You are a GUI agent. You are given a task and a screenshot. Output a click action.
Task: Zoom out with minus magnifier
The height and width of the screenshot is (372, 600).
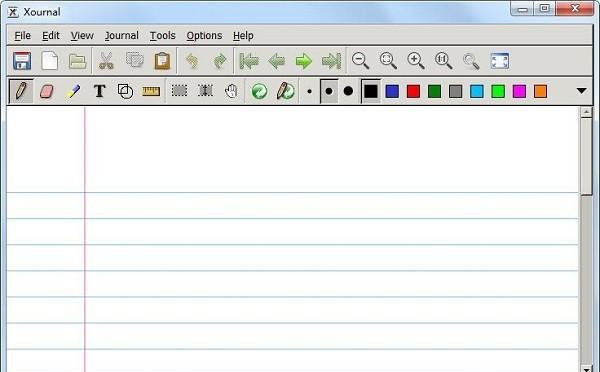360,61
